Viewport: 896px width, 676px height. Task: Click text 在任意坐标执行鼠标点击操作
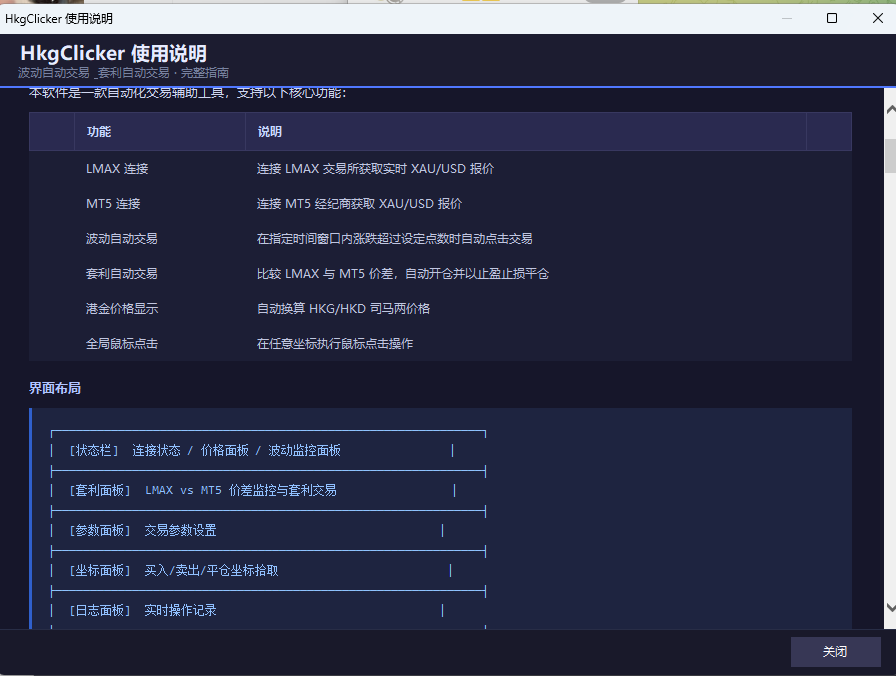[x=335, y=343]
